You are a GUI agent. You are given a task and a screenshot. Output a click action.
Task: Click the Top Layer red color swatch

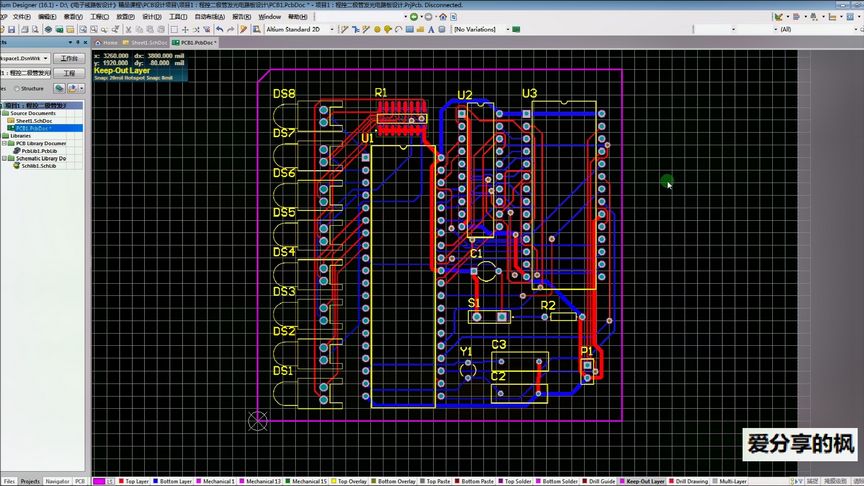[121, 481]
